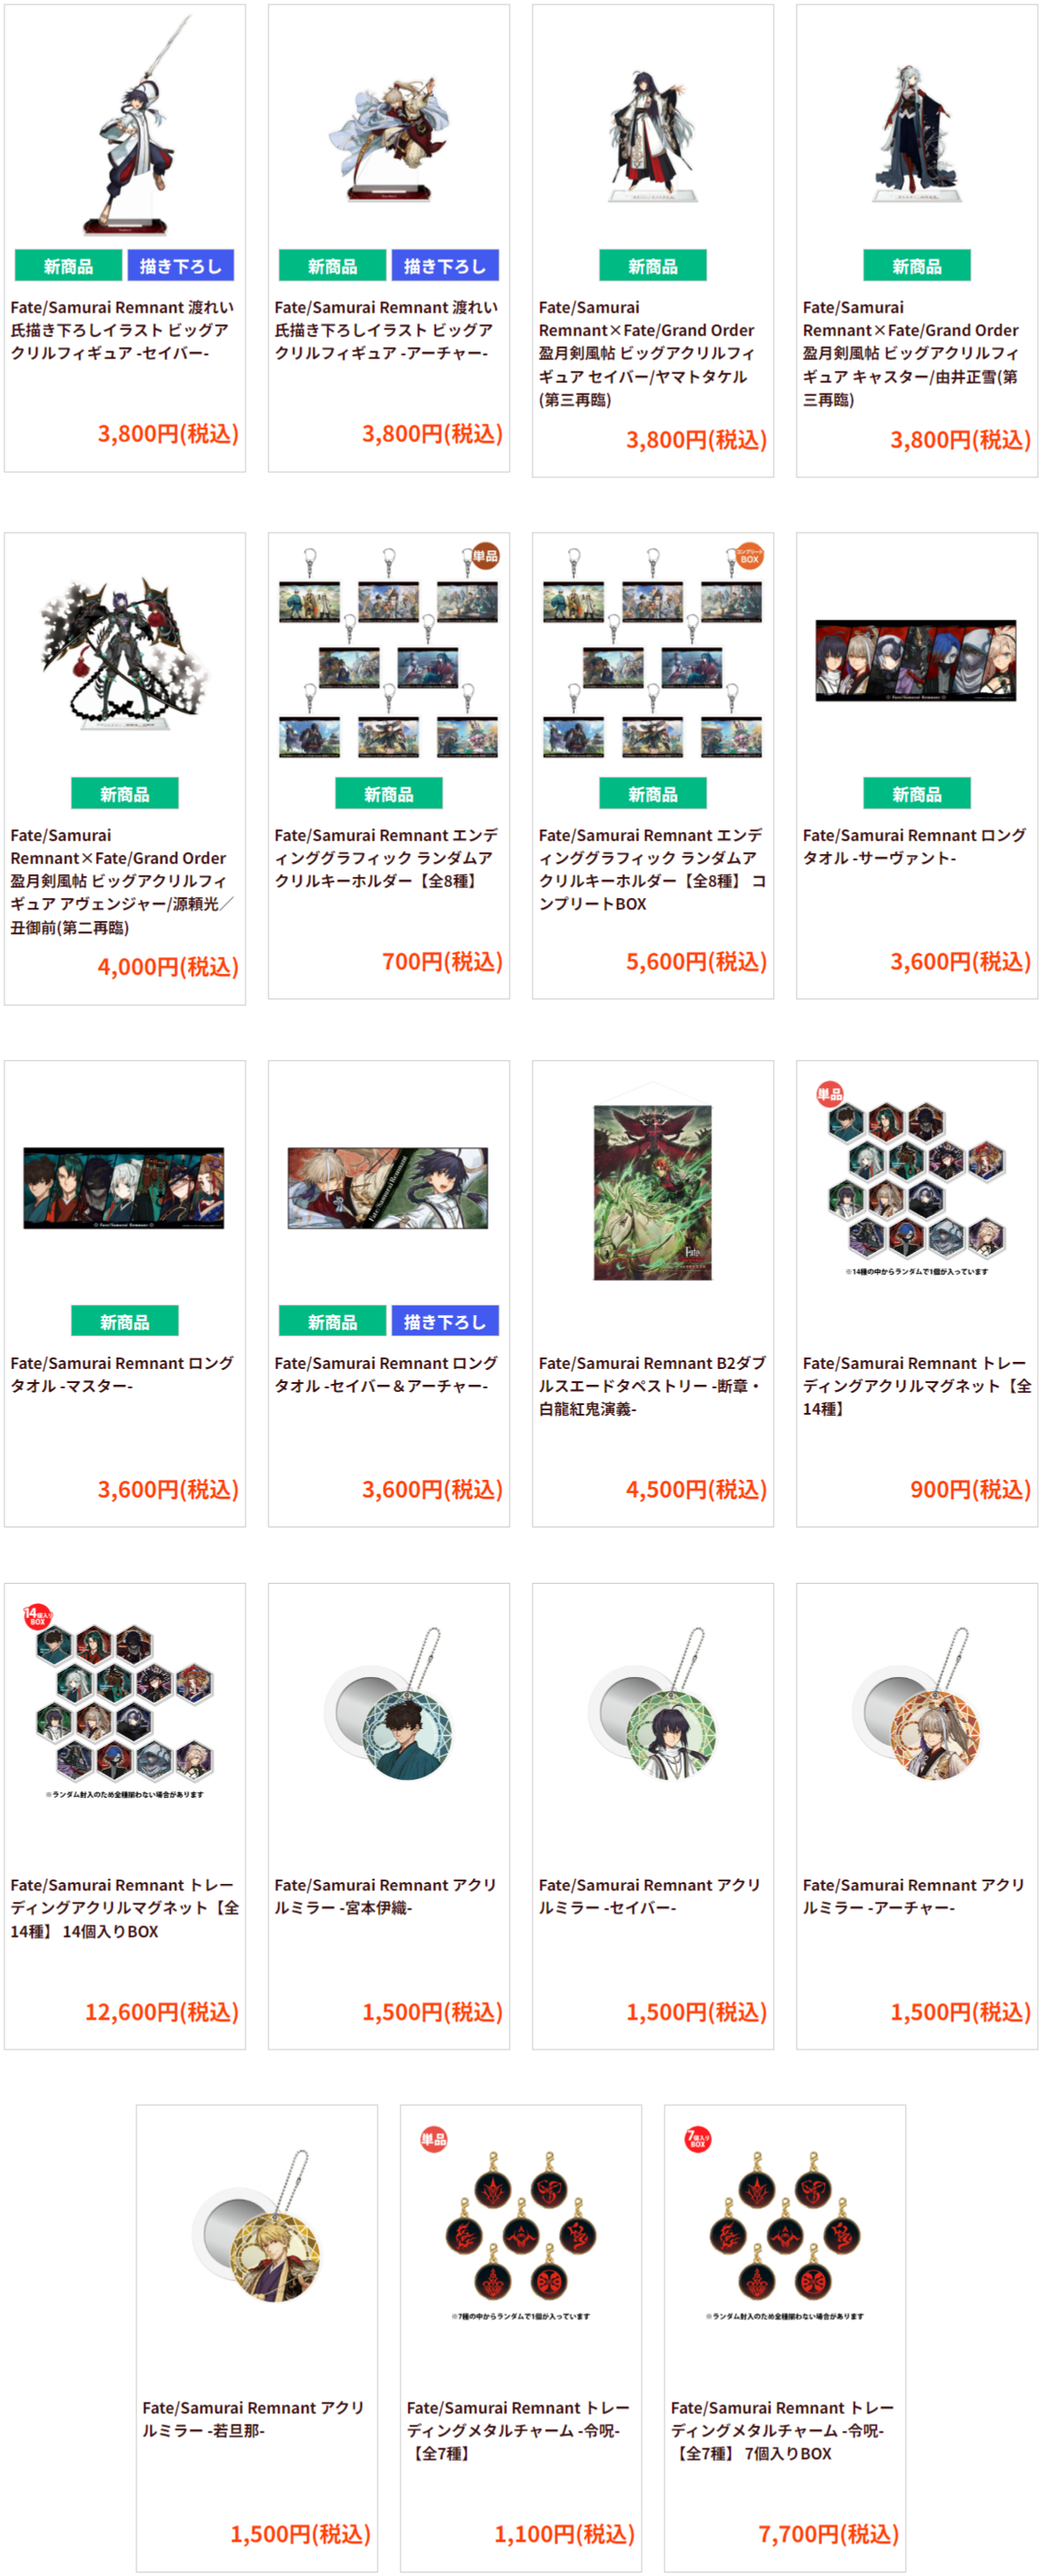The width and height of the screenshot is (1044, 2576).
Task: Open the Master long towel image
Action: click(x=124, y=1188)
